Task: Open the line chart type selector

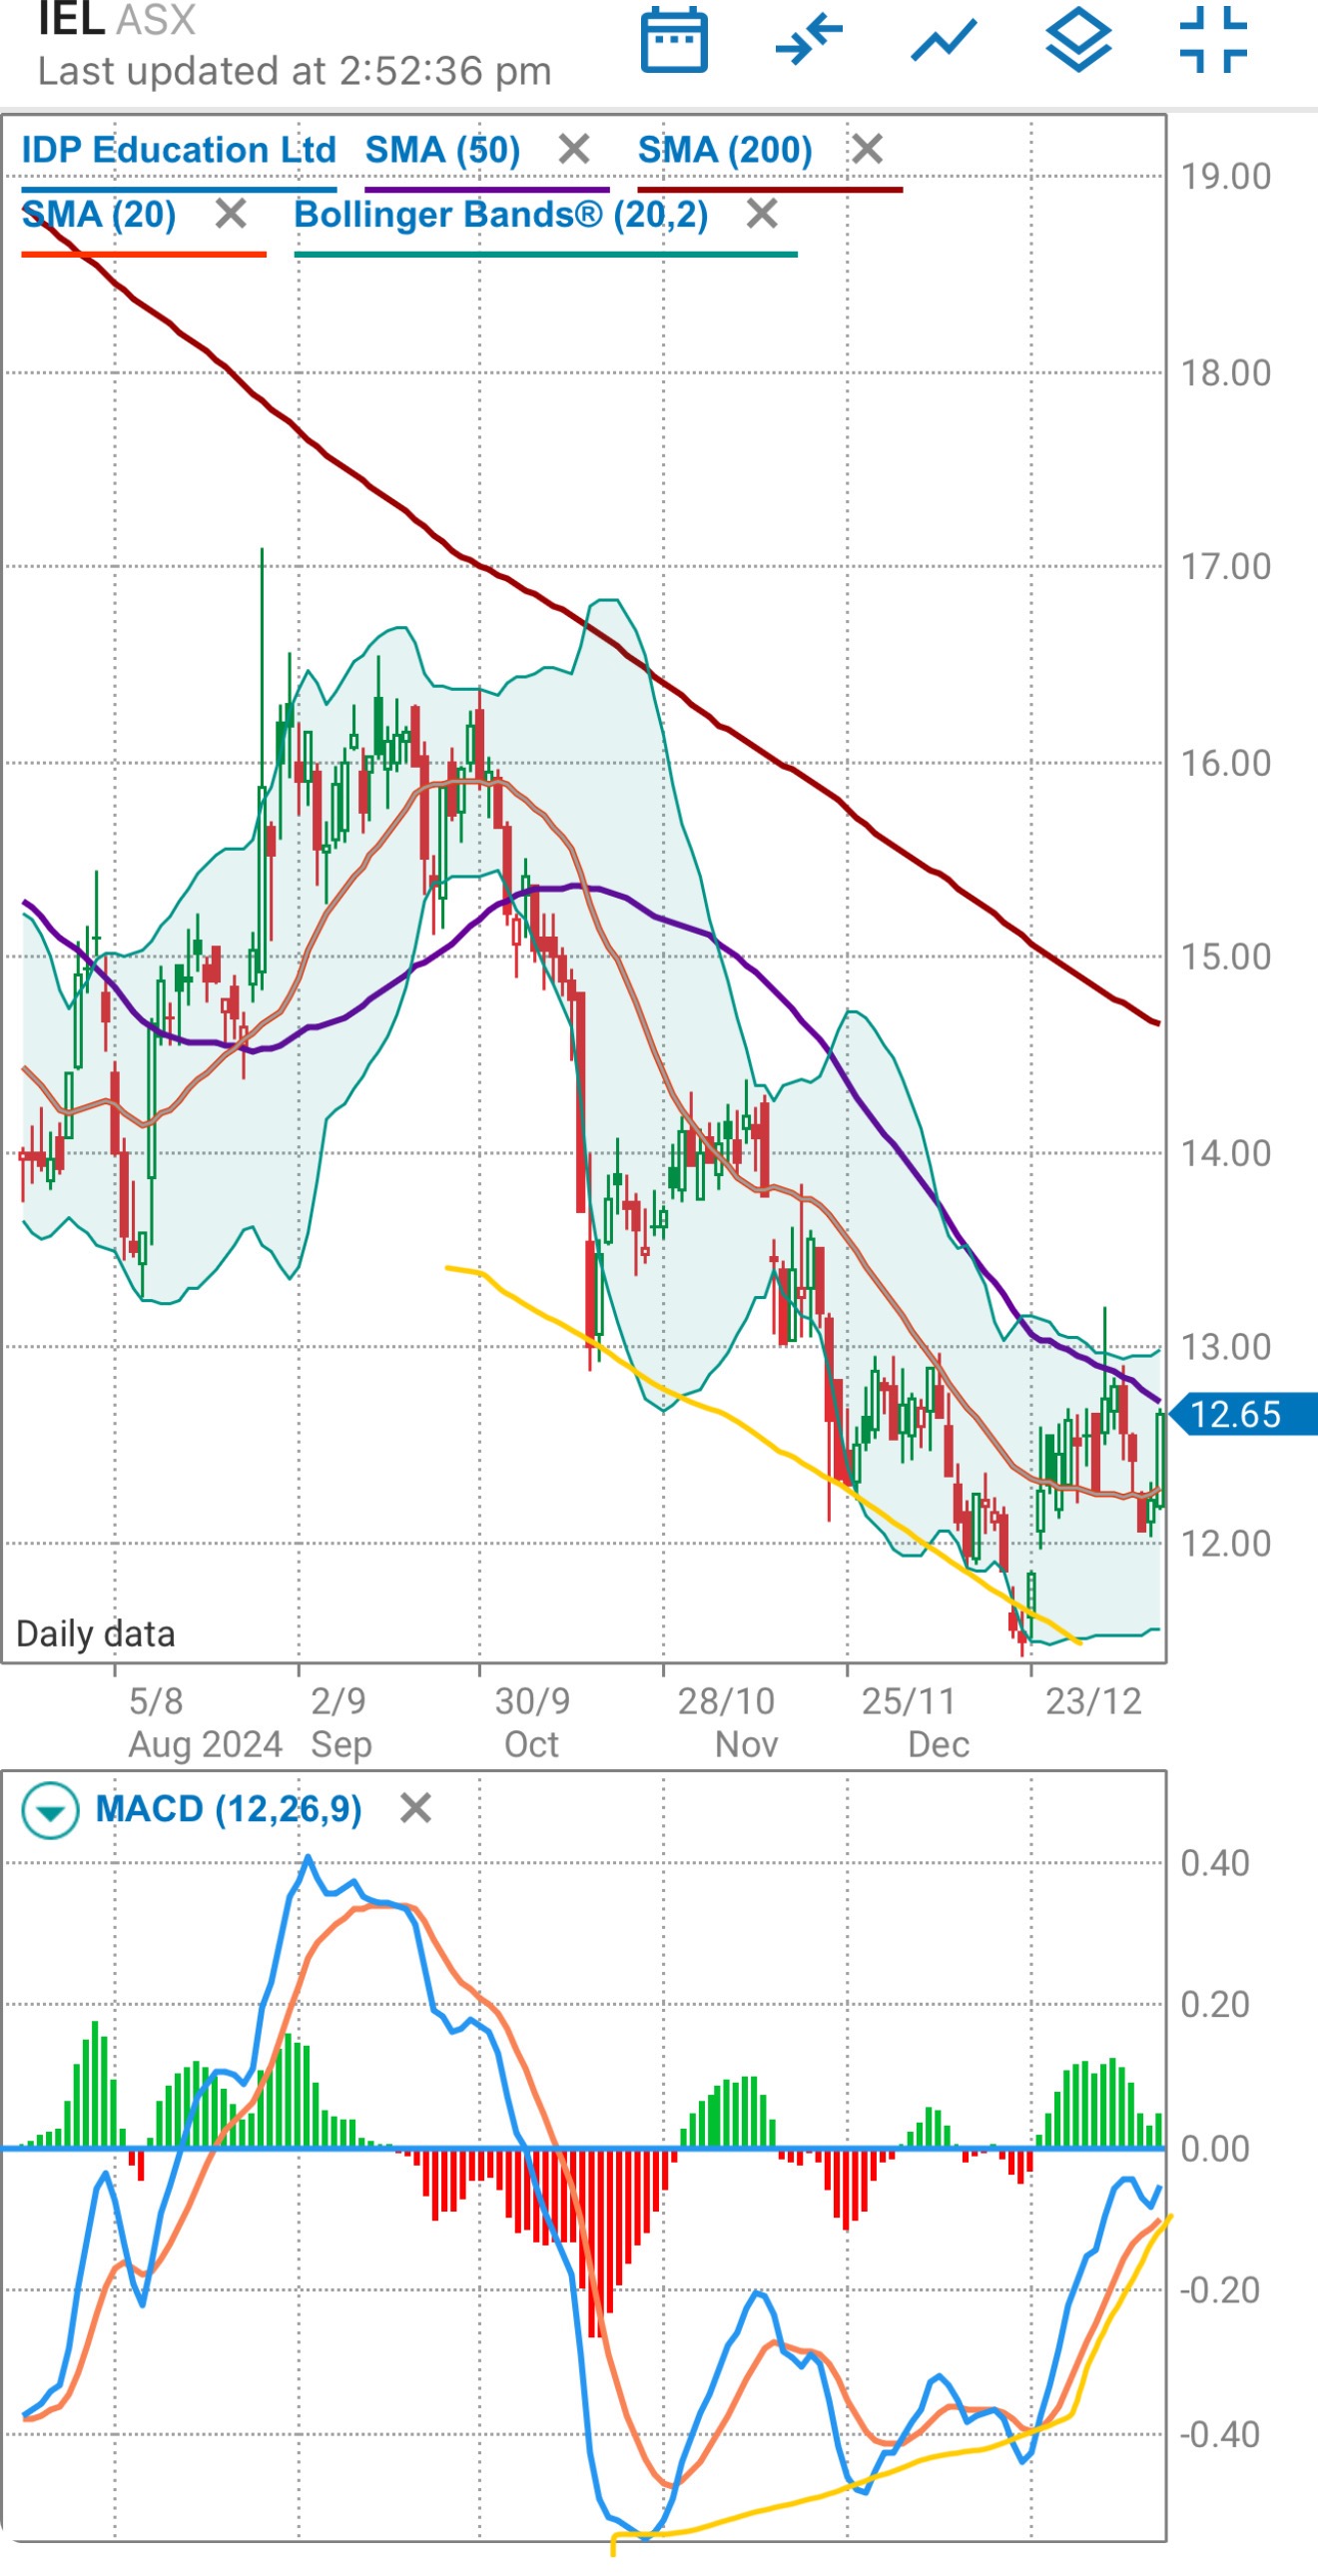Action: 943,40
